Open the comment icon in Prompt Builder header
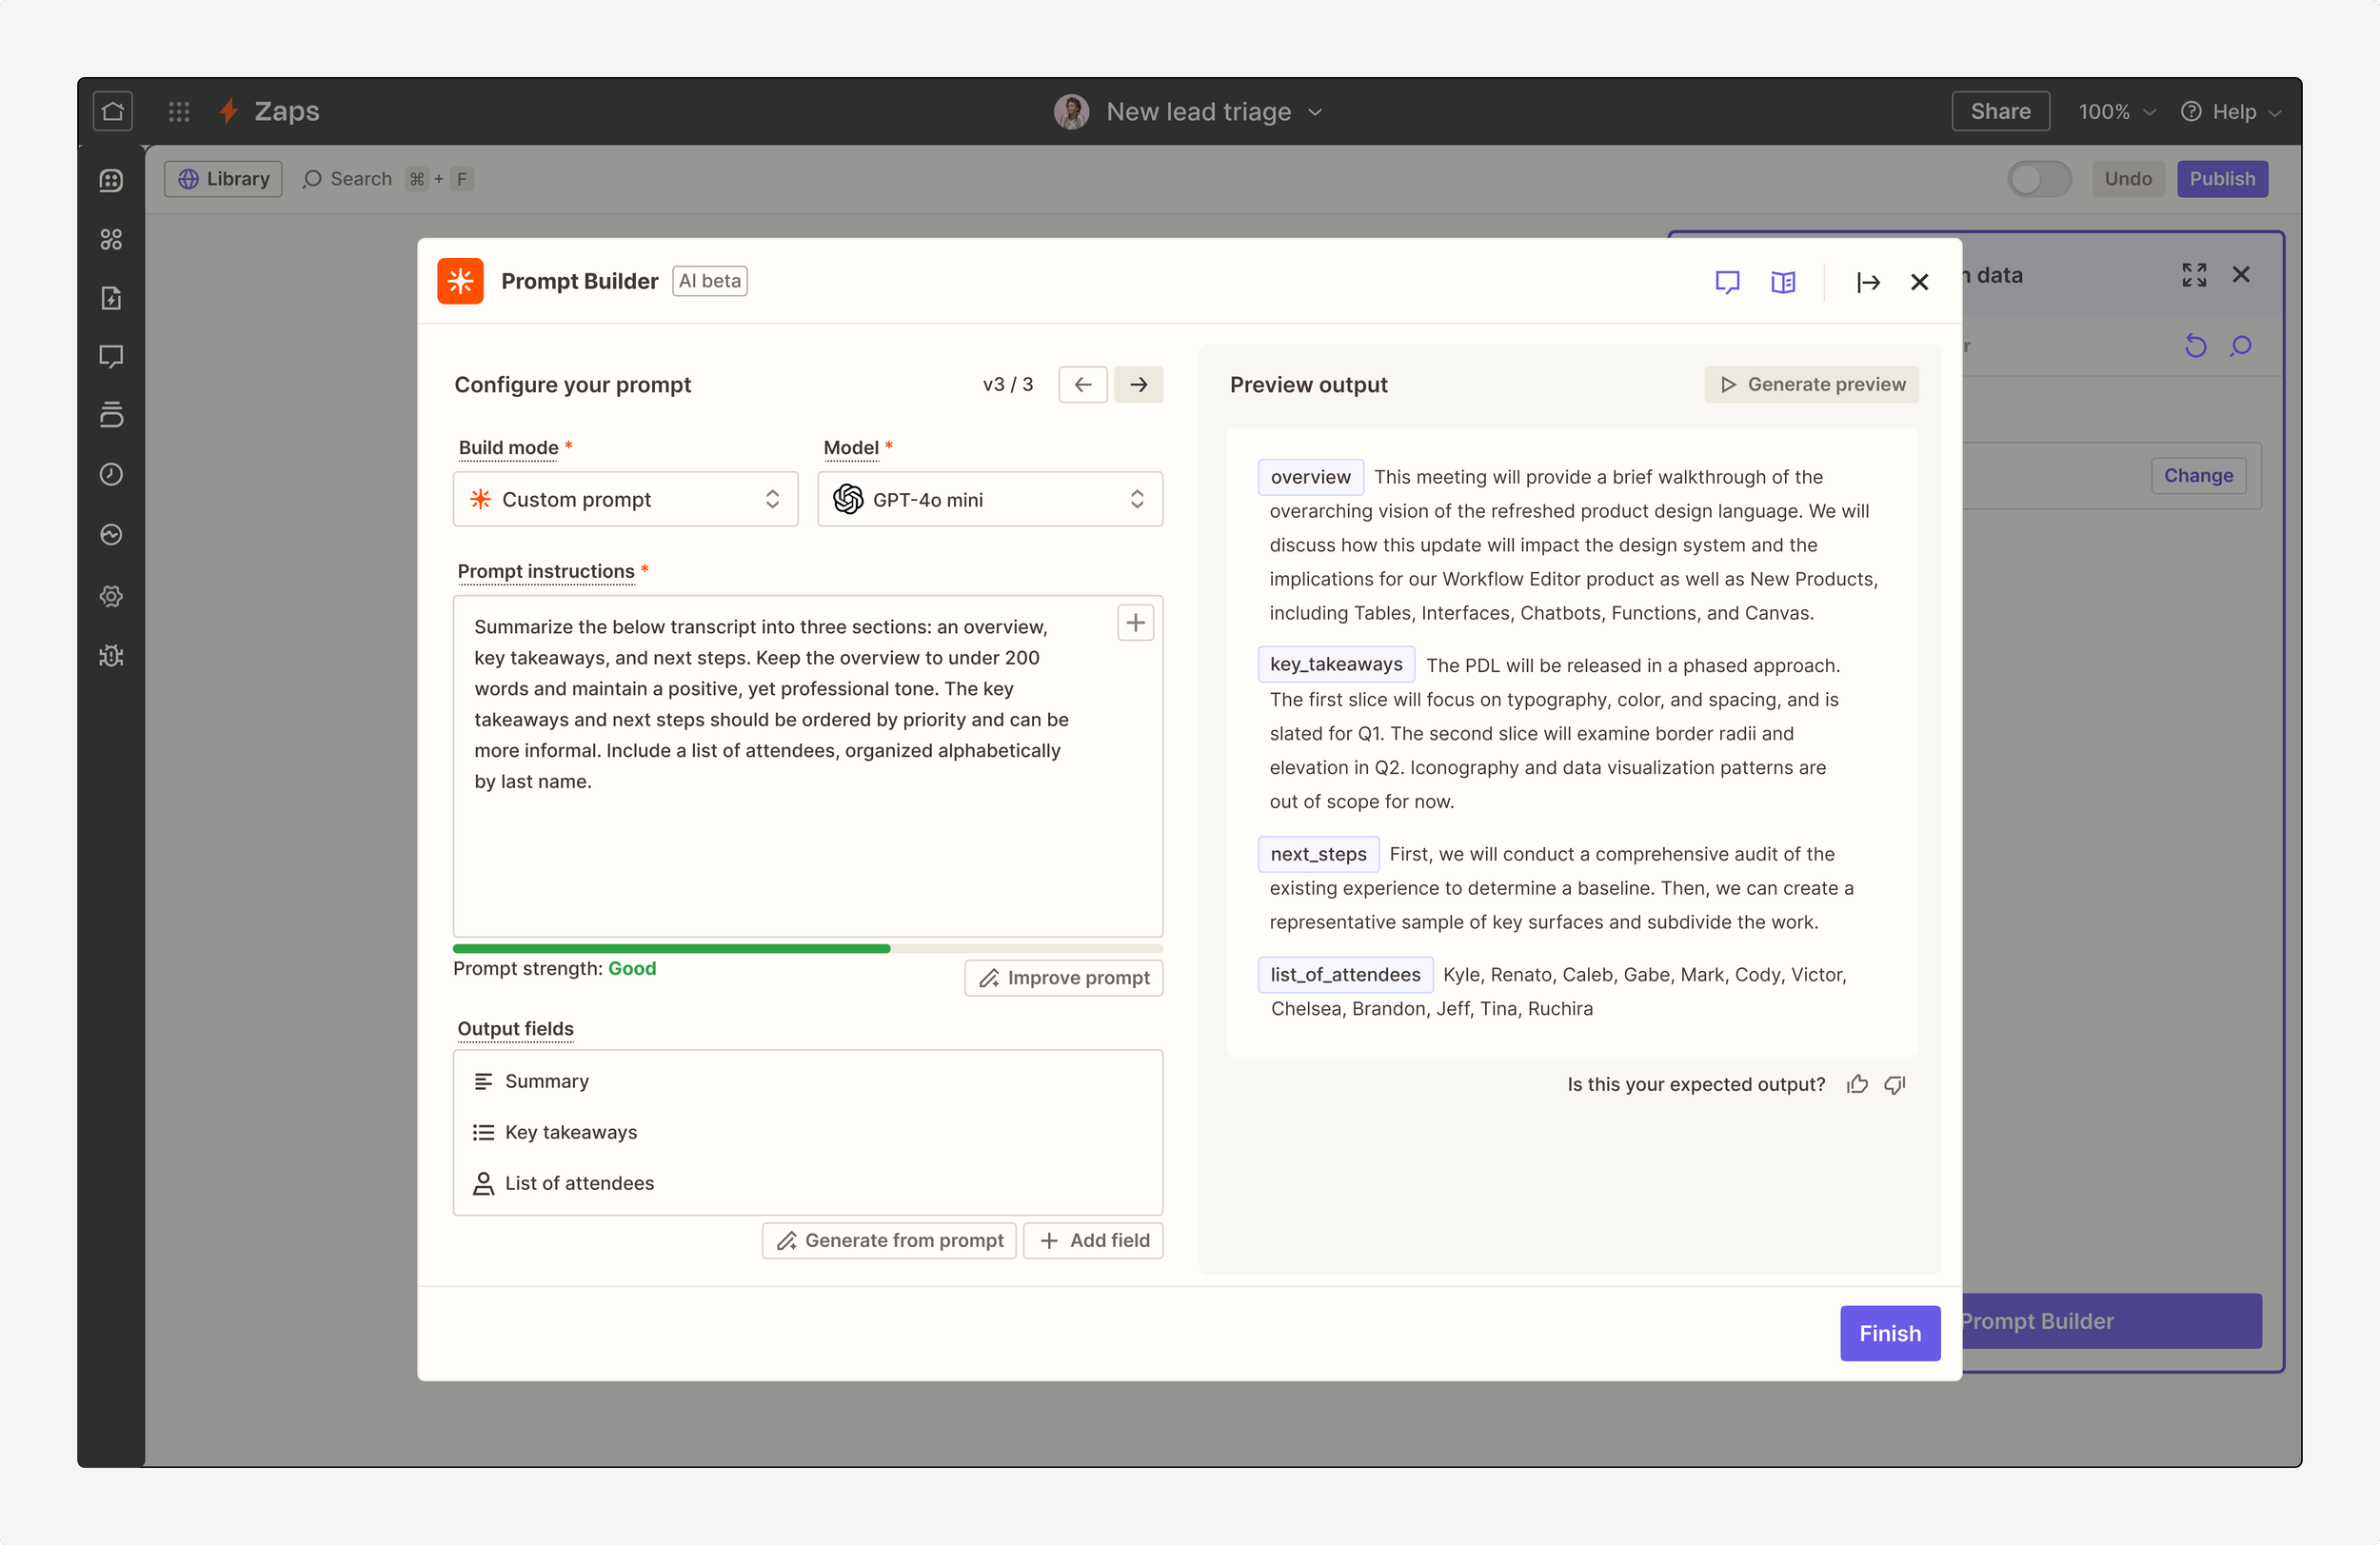 click(1727, 282)
